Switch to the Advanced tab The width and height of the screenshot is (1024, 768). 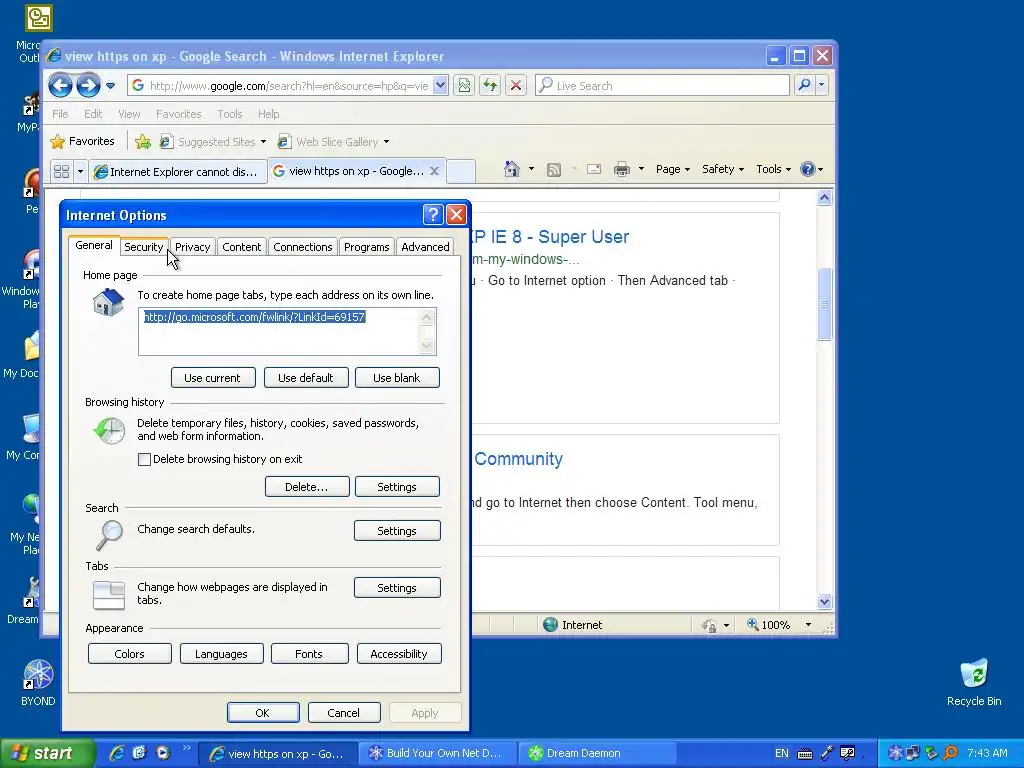click(425, 247)
